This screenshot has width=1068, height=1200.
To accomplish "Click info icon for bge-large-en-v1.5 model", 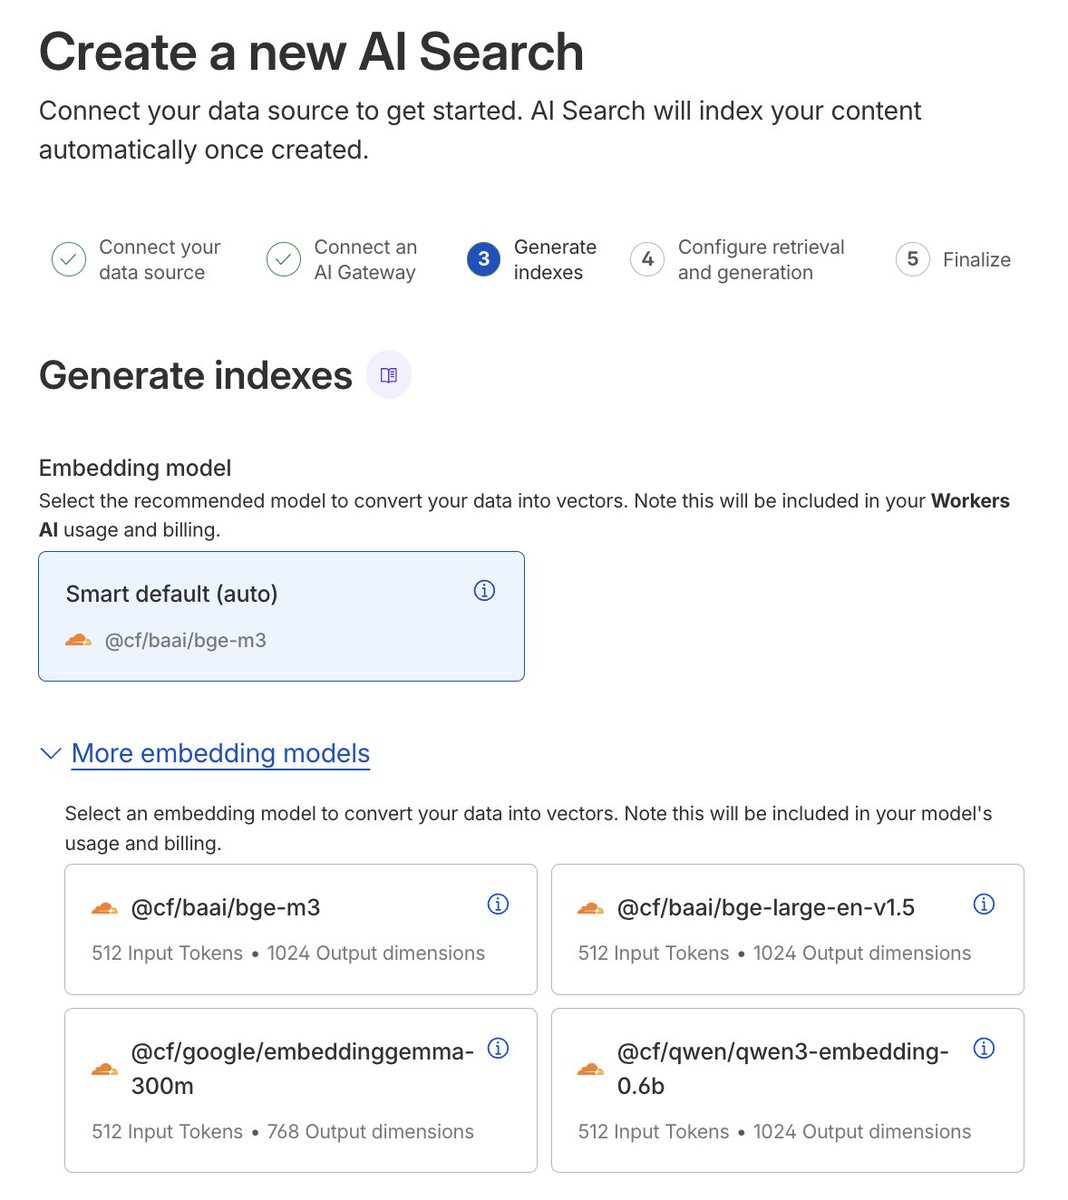I will click(x=984, y=904).
